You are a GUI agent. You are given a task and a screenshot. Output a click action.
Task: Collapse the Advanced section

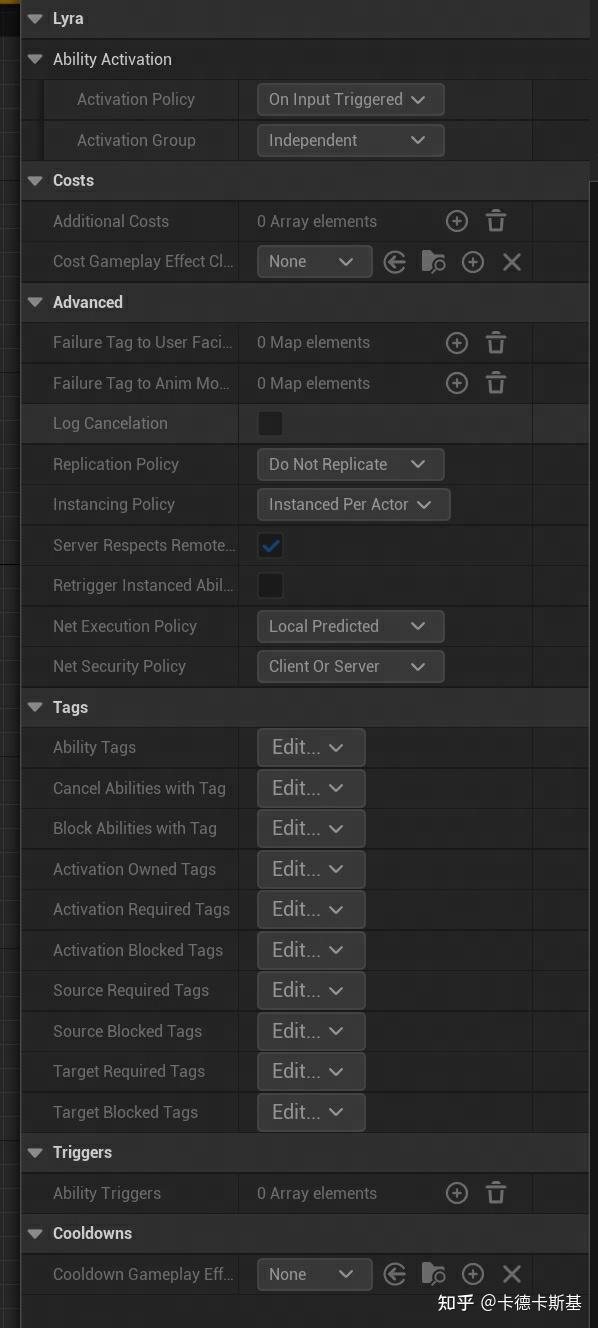[x=36, y=302]
